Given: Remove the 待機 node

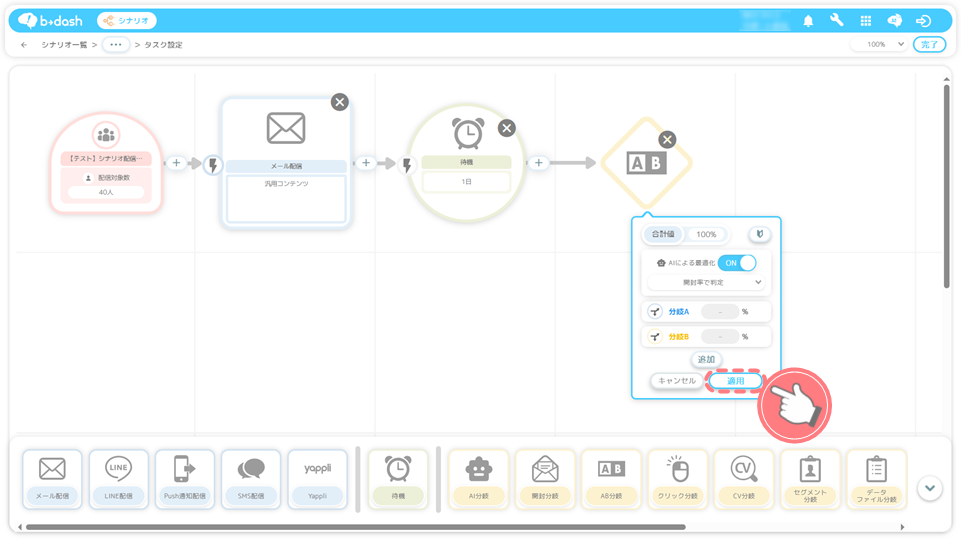Looking at the screenshot, I should tap(506, 128).
